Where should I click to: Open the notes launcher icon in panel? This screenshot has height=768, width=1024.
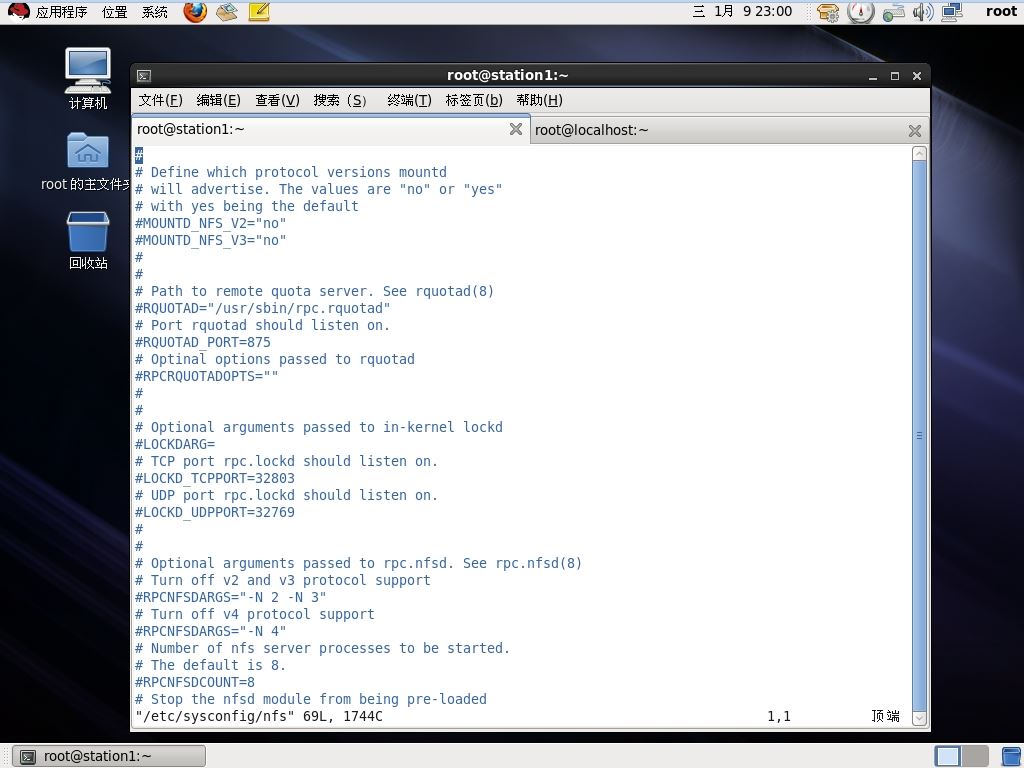[x=259, y=12]
